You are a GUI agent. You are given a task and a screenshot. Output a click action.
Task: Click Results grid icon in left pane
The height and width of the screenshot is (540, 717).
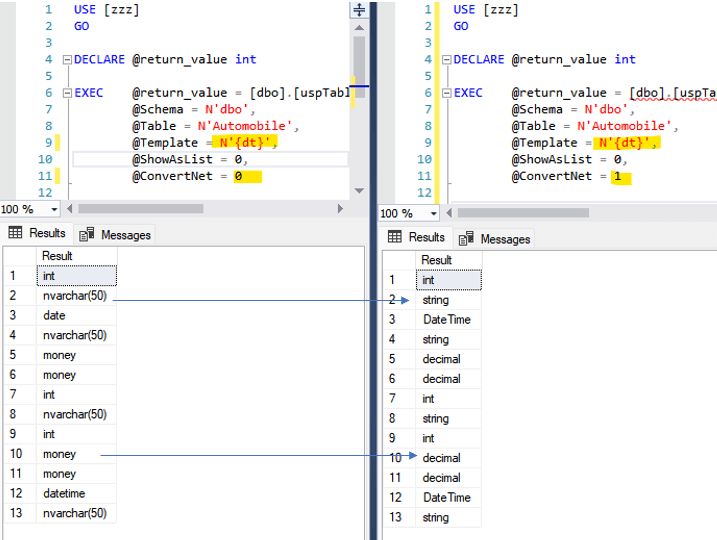(x=15, y=233)
